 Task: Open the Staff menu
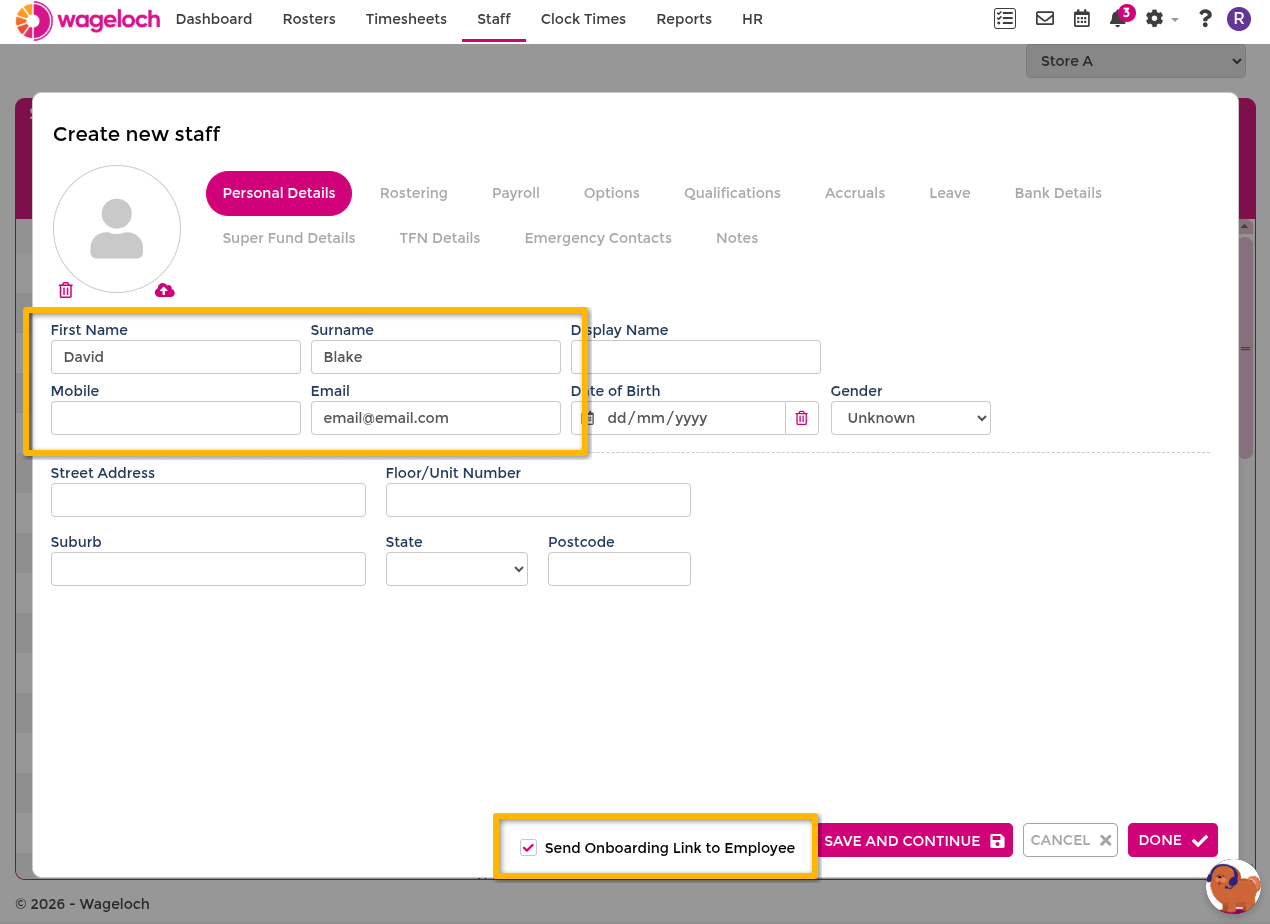point(494,19)
